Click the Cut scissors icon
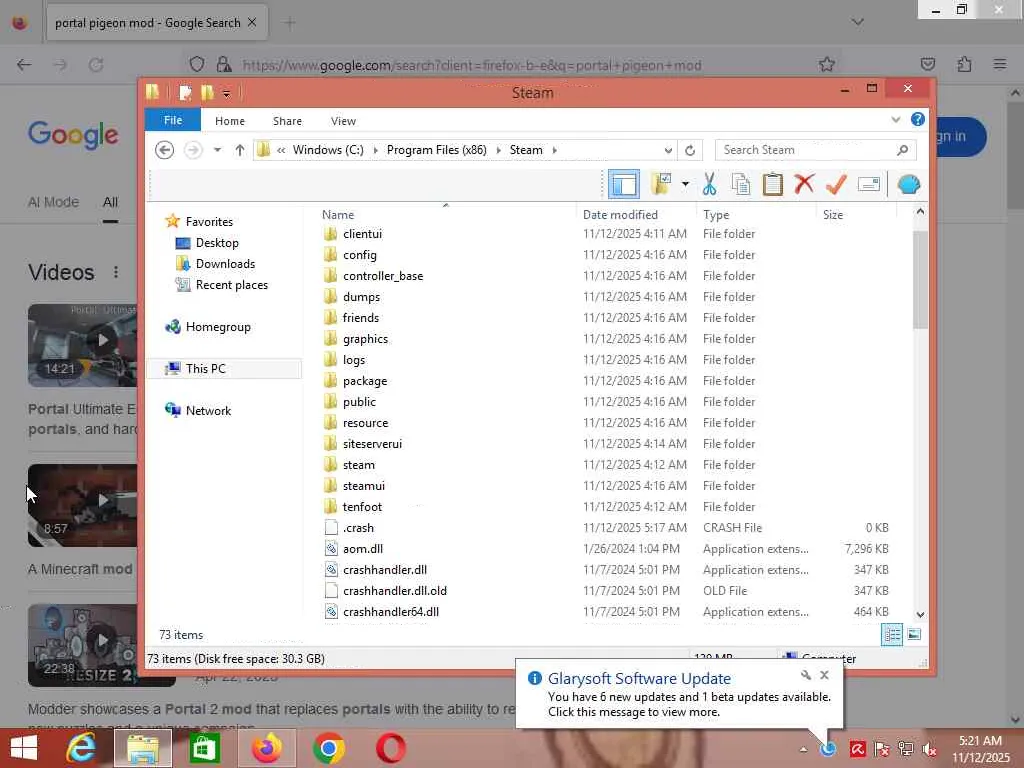Image resolution: width=1024 pixels, height=768 pixels. (709, 184)
